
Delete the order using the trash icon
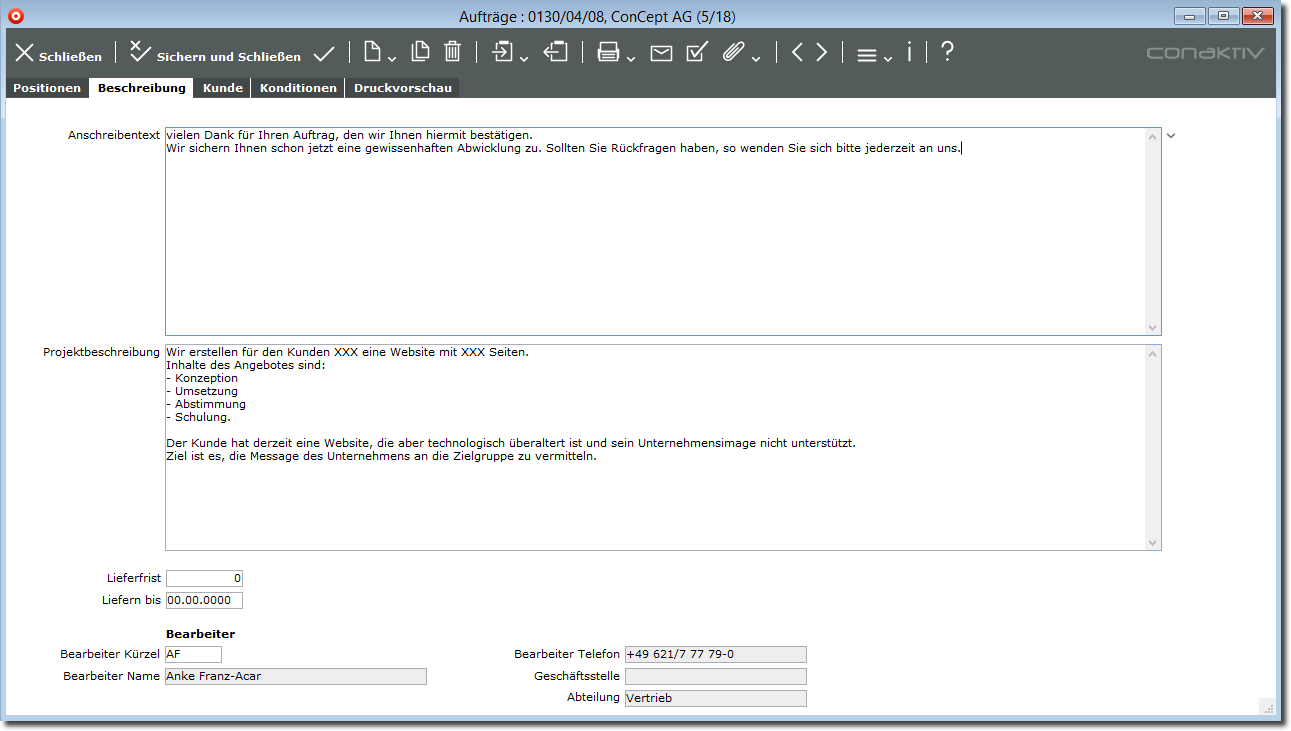click(453, 52)
